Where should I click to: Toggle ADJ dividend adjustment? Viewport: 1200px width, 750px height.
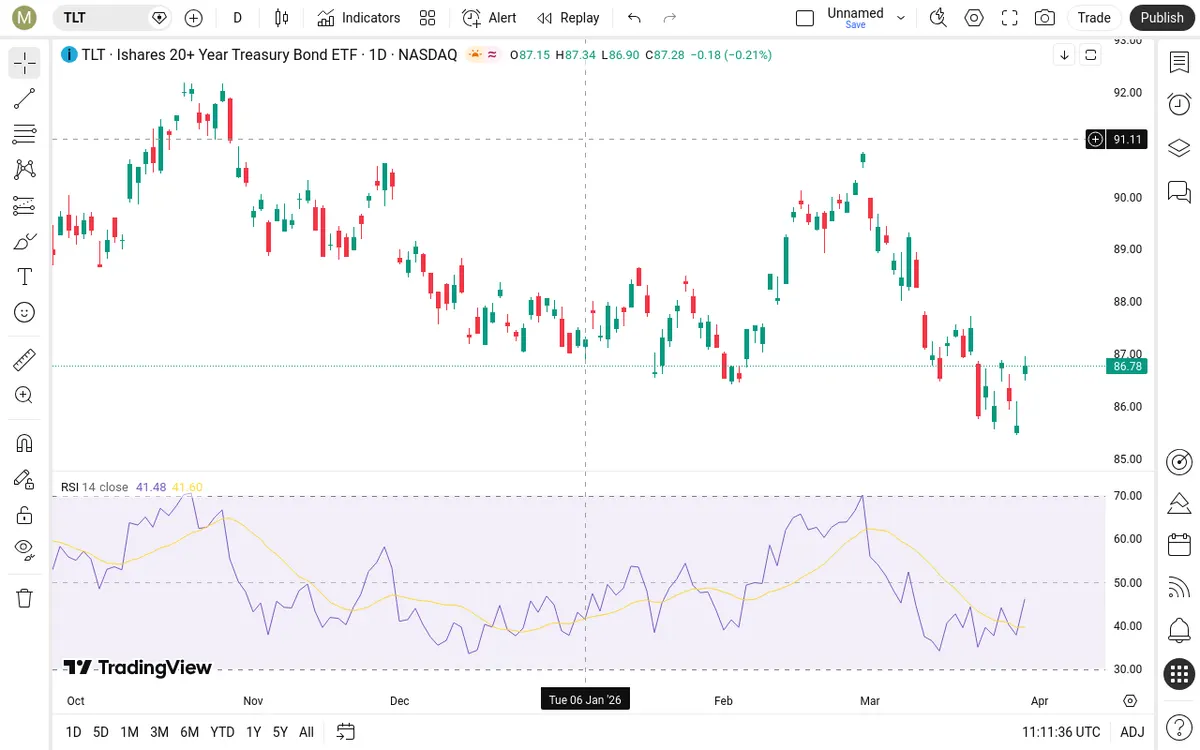coord(1132,732)
